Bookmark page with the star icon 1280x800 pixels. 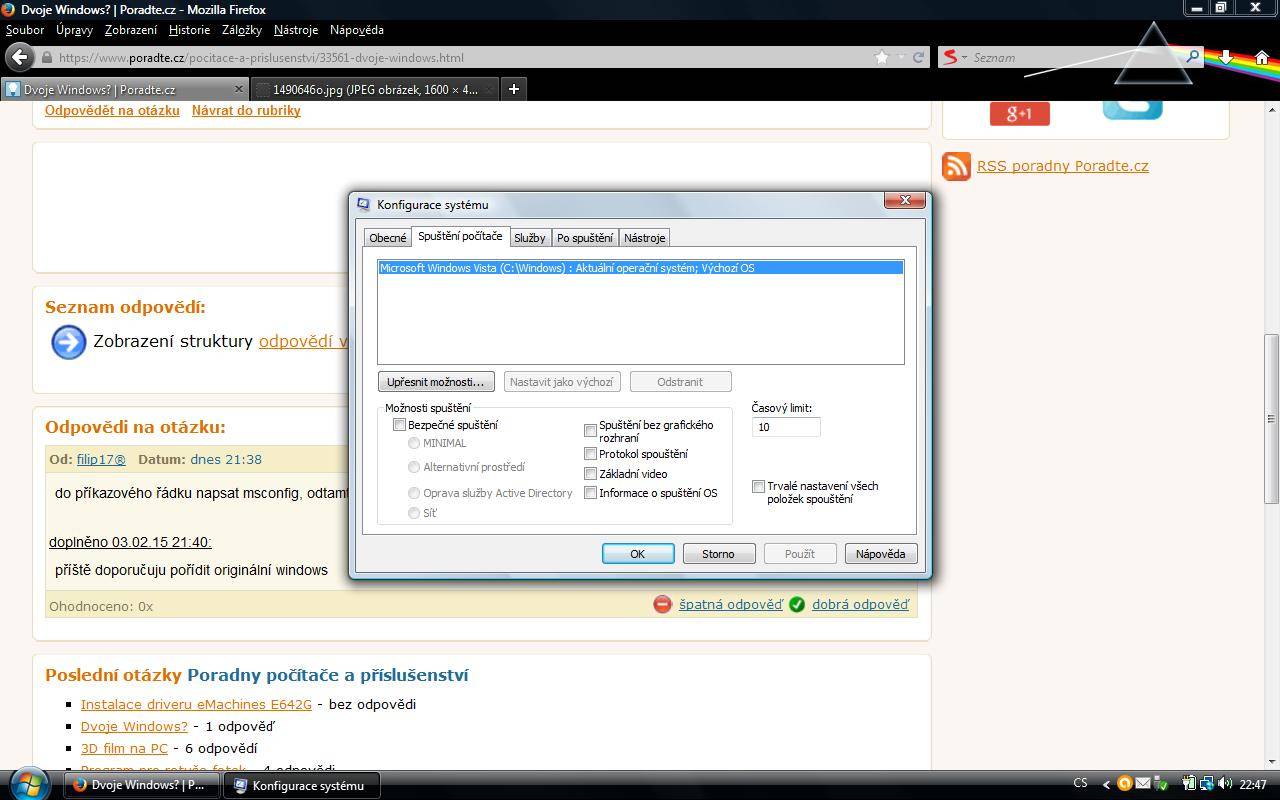pyautogui.click(x=881, y=57)
